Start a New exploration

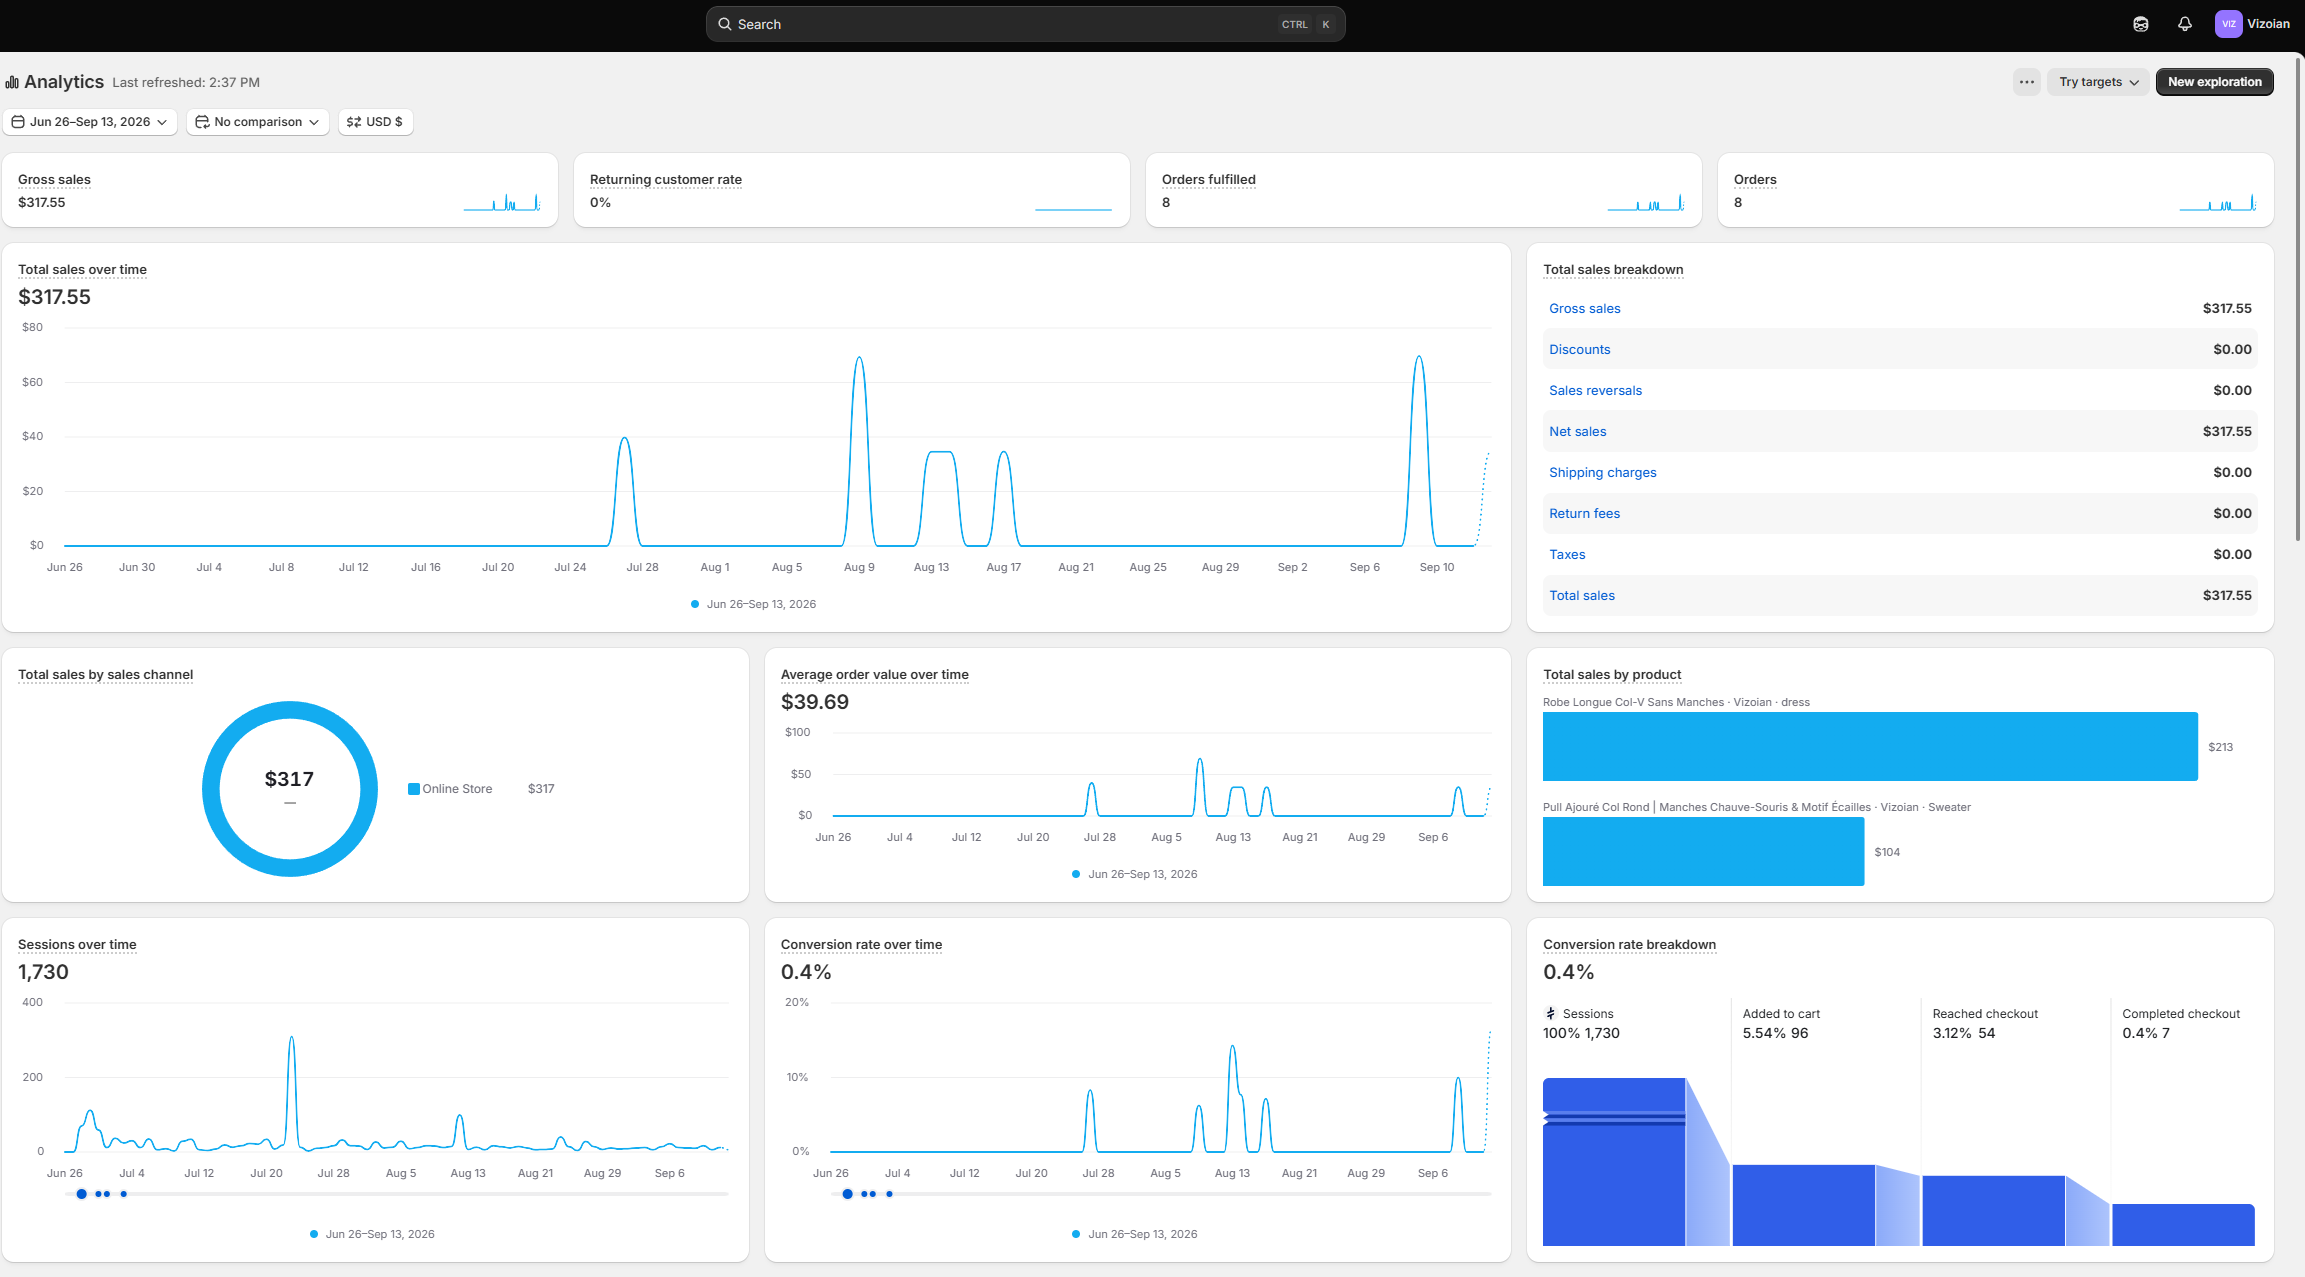point(2214,82)
